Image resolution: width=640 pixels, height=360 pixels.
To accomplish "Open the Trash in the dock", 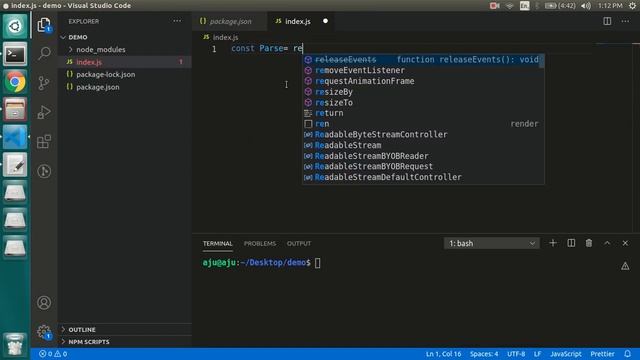I will 15,344.
